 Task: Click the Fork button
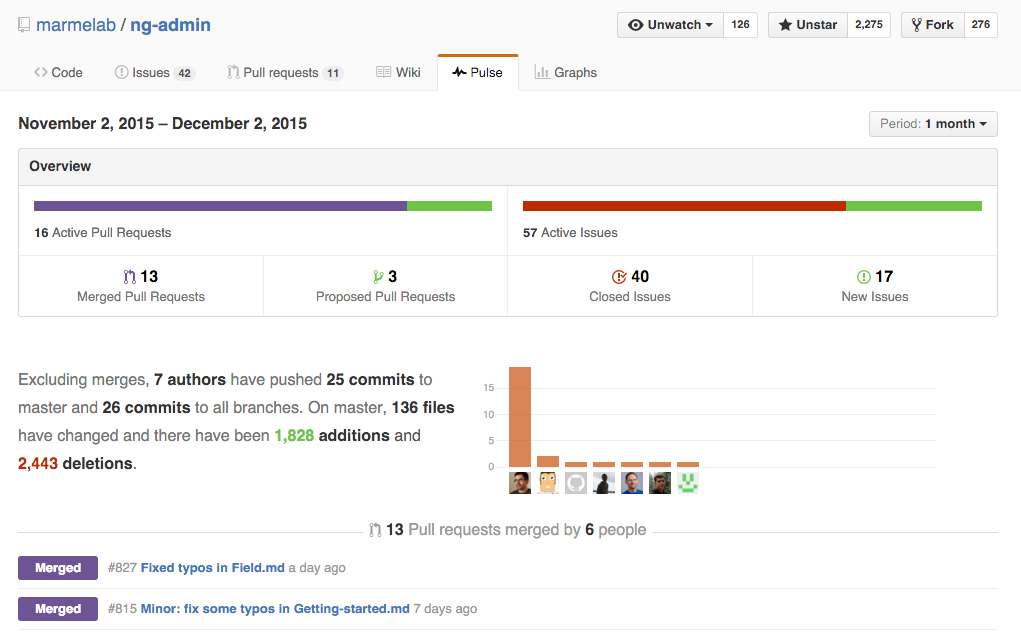932,25
